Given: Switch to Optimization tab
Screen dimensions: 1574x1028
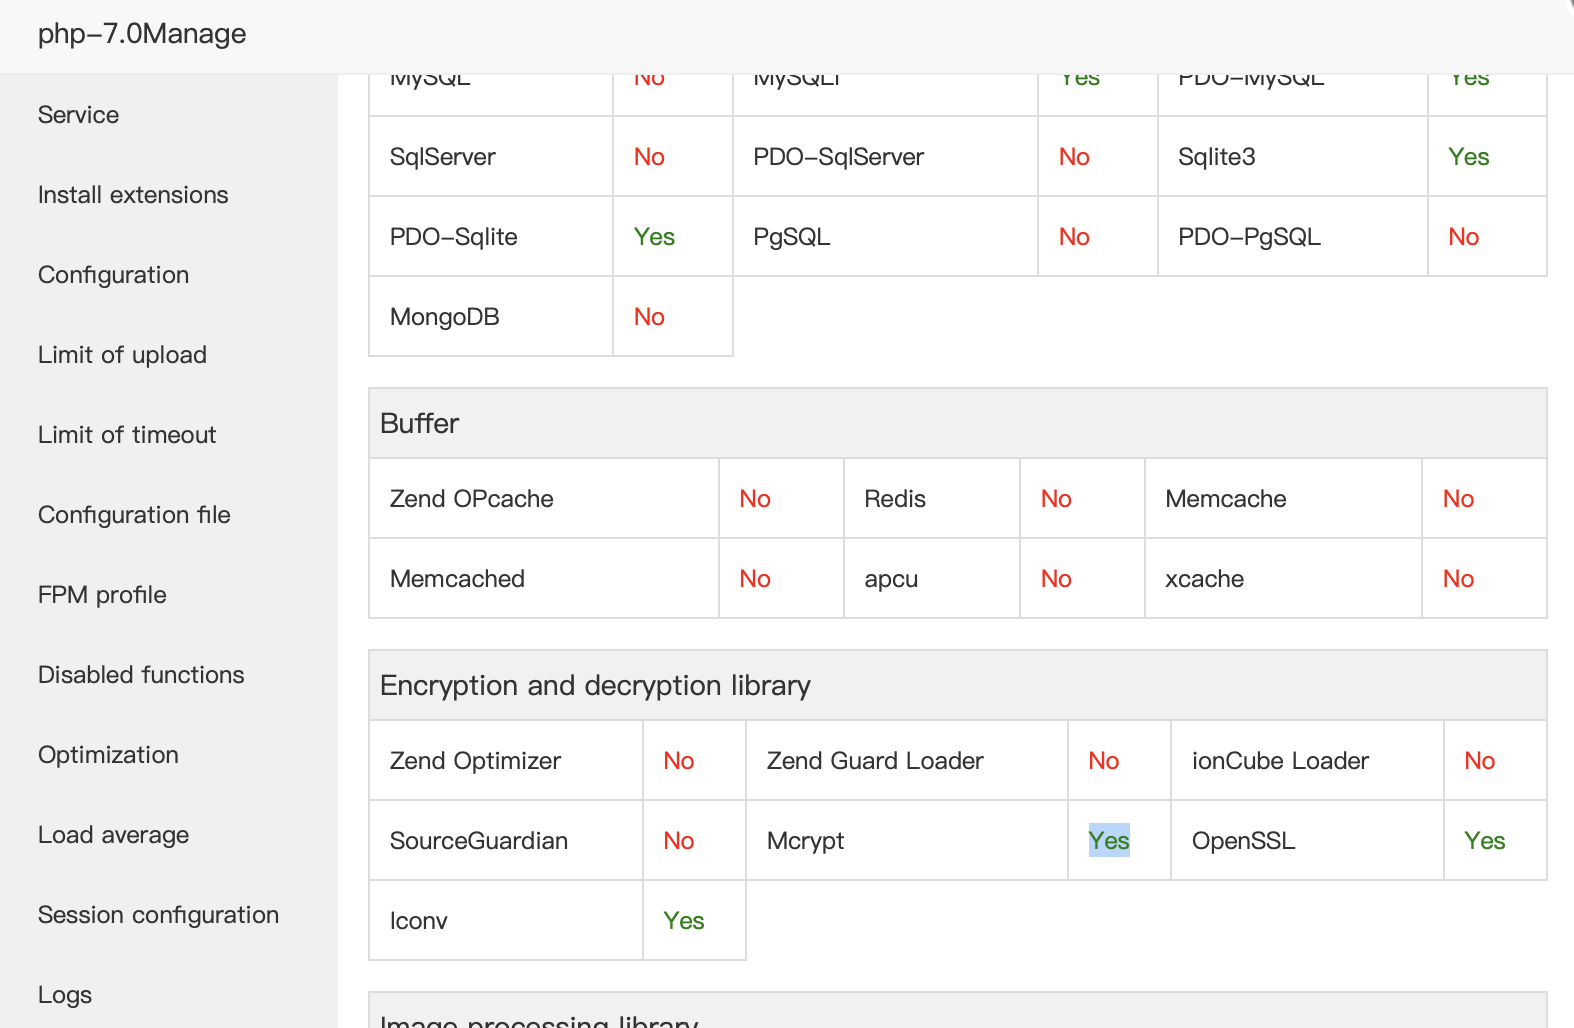Looking at the screenshot, I should (108, 755).
